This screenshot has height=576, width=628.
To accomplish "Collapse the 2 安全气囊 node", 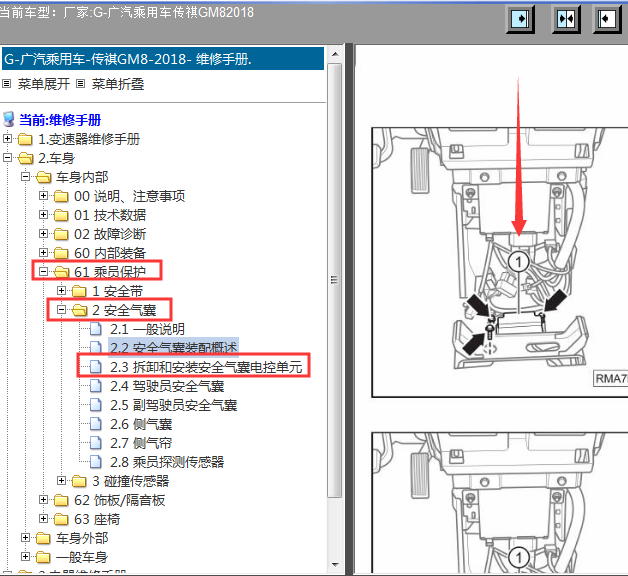I will tap(61, 309).
